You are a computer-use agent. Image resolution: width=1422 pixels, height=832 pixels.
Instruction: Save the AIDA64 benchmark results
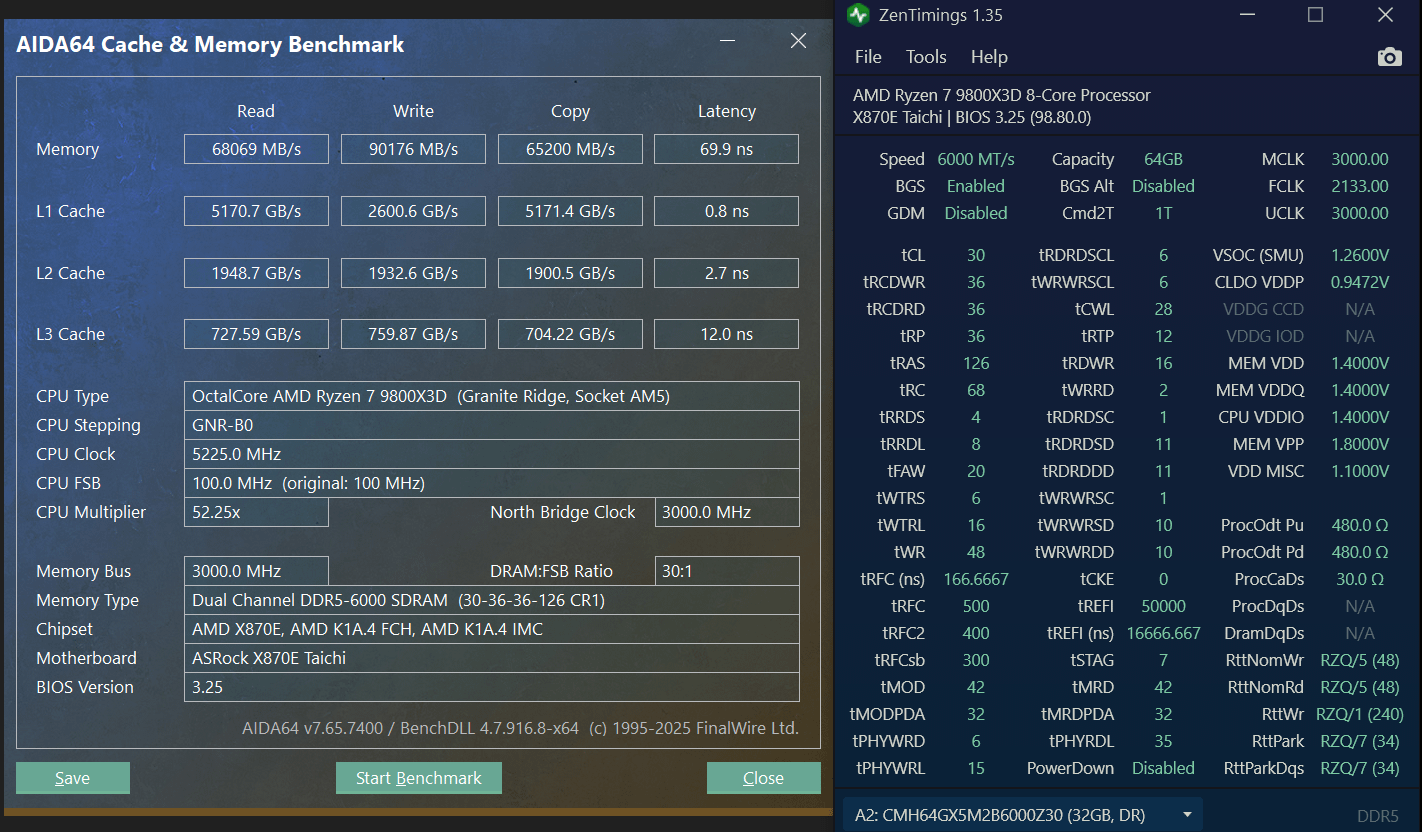pyautogui.click(x=73, y=778)
